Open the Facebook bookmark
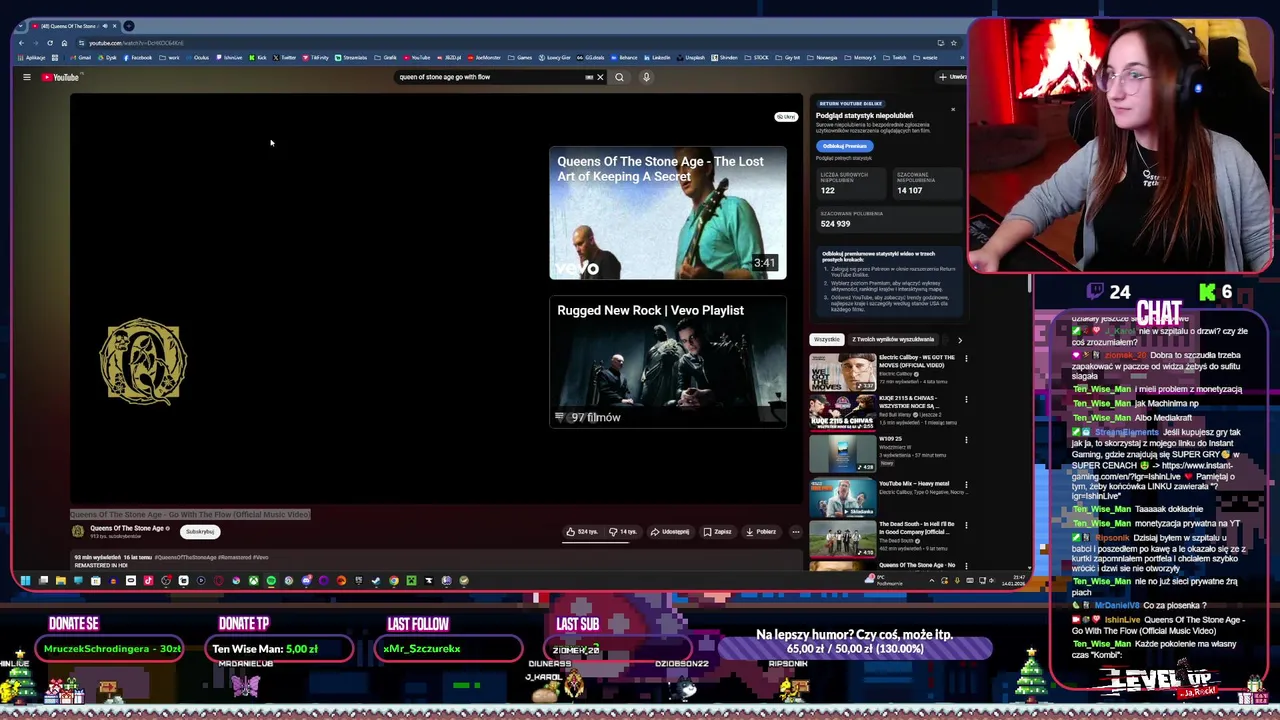The height and width of the screenshot is (720, 1280). click(138, 58)
